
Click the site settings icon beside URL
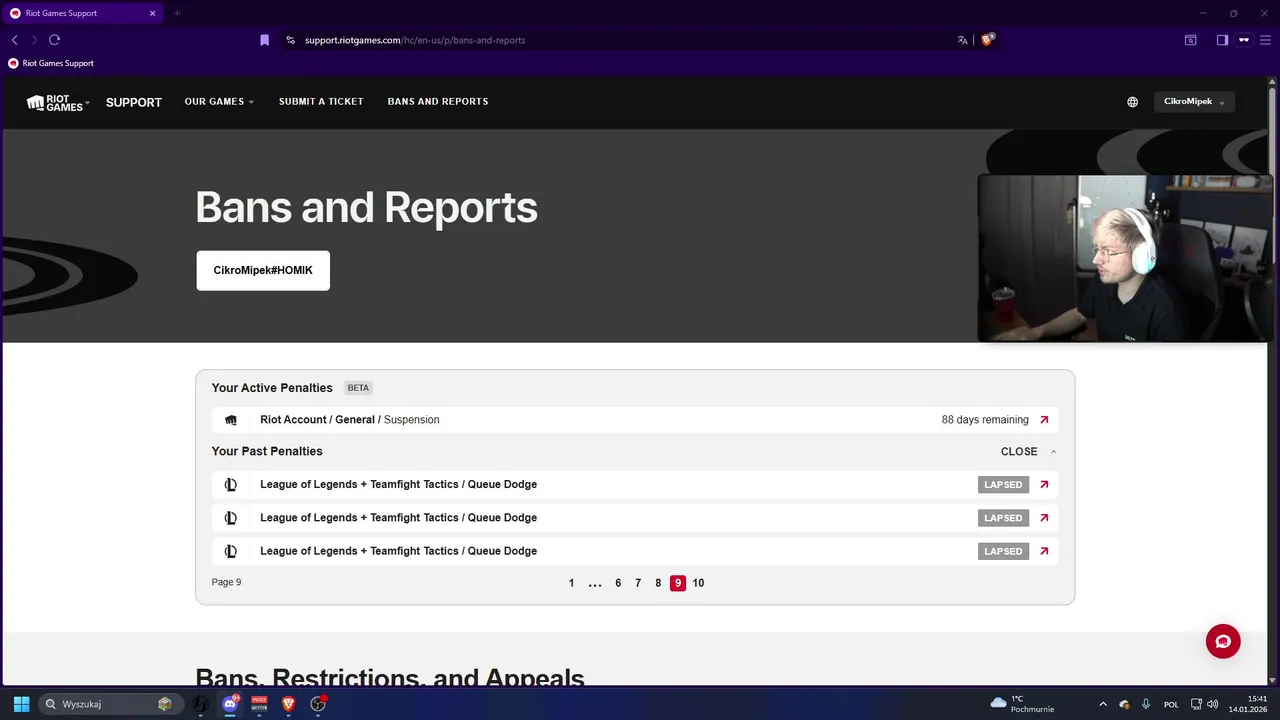click(290, 40)
